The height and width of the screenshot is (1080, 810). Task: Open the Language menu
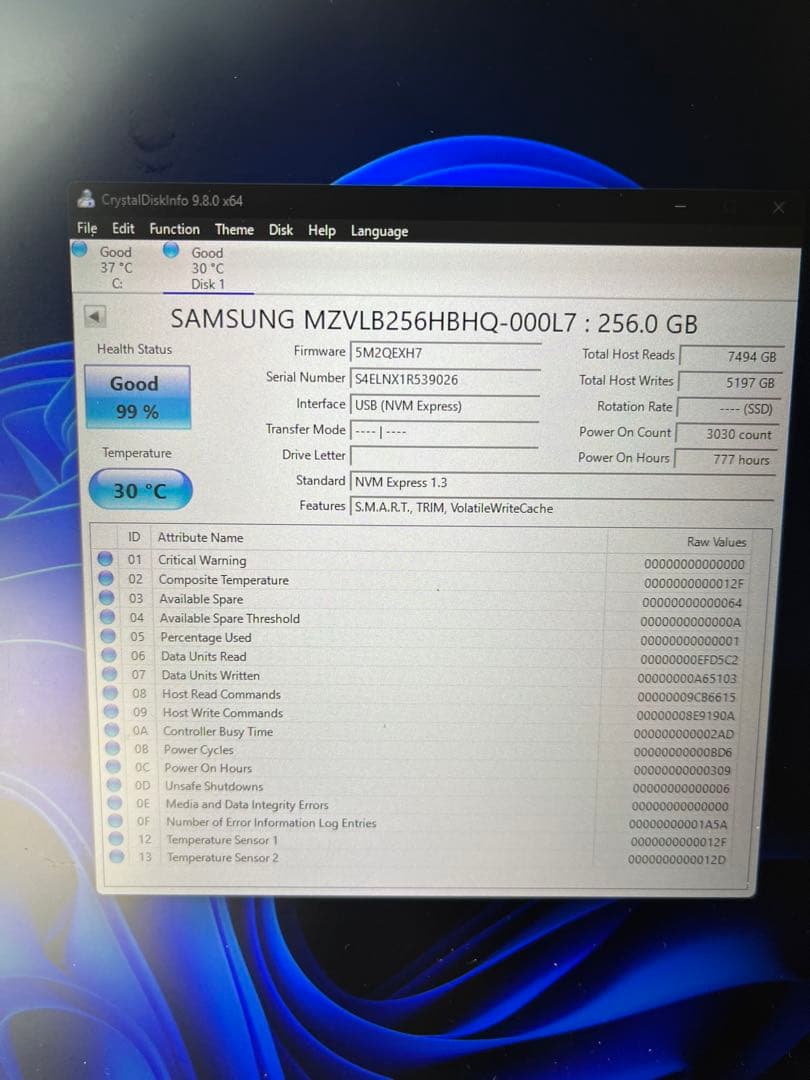(379, 231)
